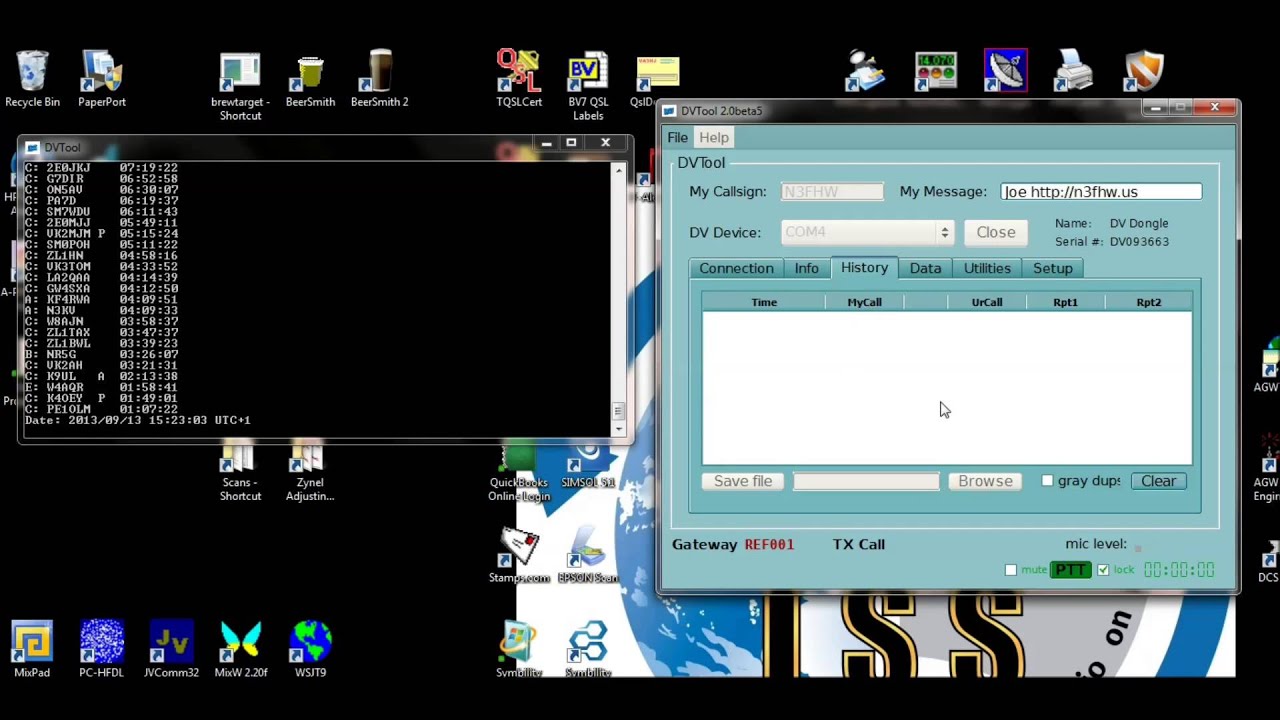Open the File menu in DVTool
The height and width of the screenshot is (720, 1280).
point(677,138)
